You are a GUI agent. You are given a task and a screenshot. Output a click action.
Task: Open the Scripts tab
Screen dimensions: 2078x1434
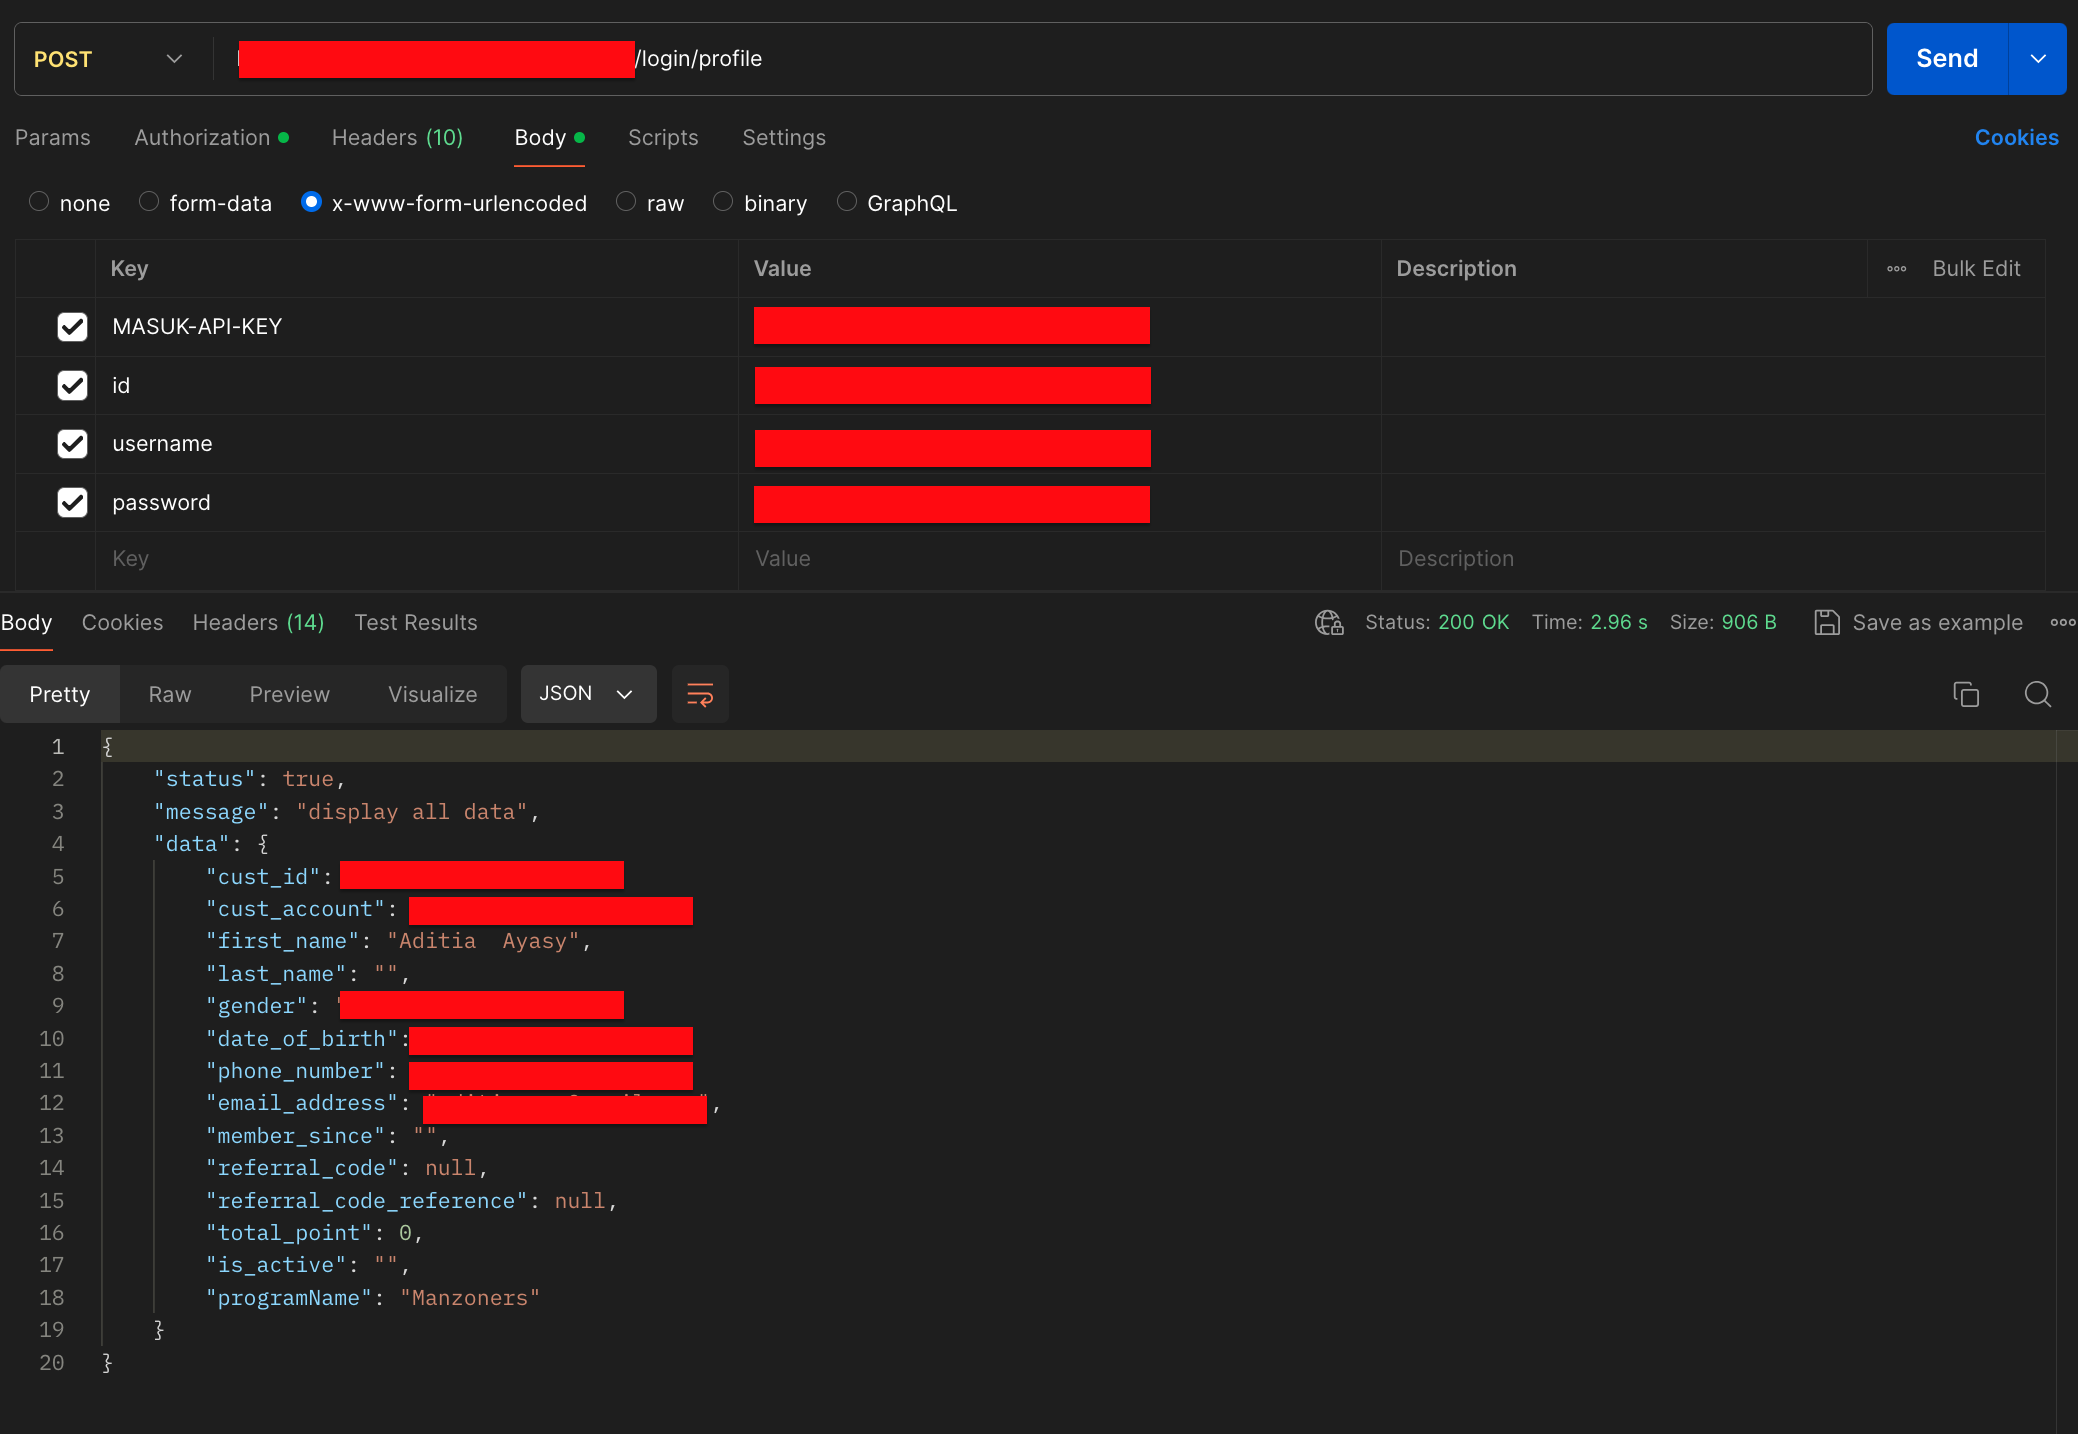click(663, 137)
